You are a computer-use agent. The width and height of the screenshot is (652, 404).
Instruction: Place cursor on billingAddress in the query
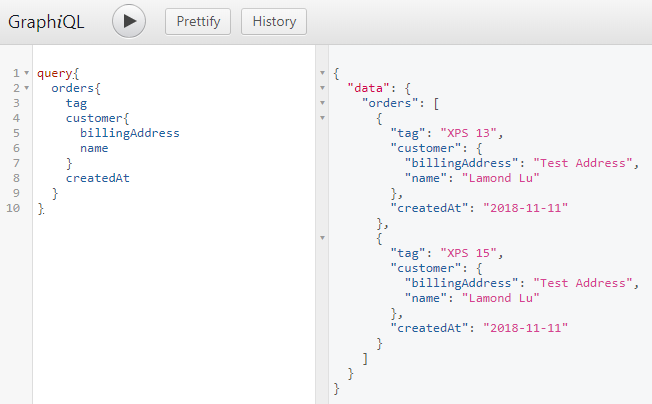tap(130, 133)
